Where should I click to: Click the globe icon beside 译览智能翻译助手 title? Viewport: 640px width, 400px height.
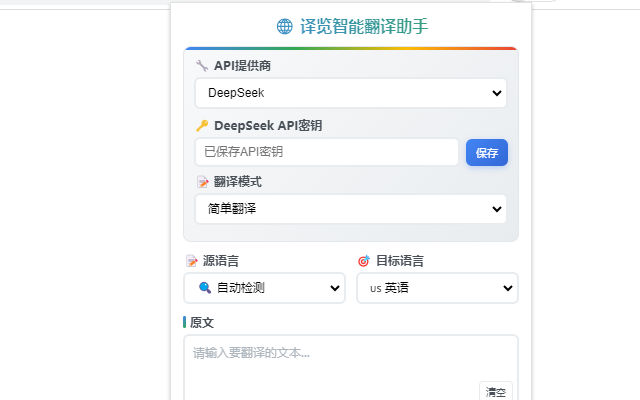coord(284,27)
